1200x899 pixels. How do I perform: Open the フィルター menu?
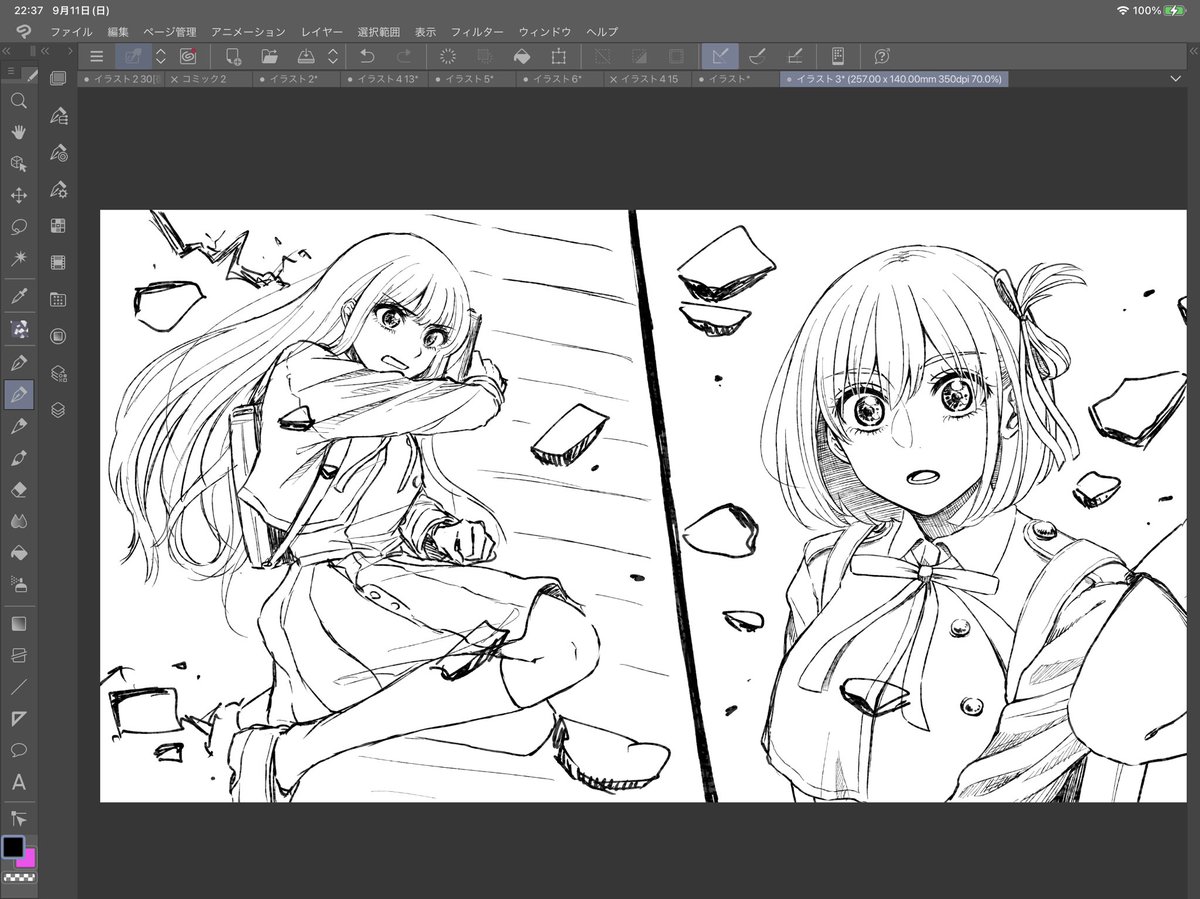[x=477, y=32]
